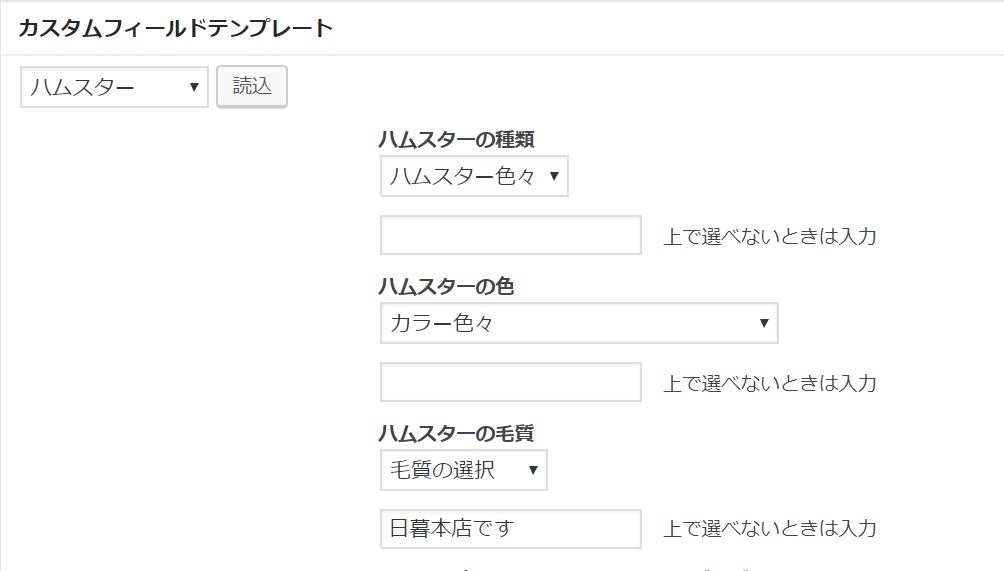Screen dimensions: 1004x571
Task: Click the 上で選べないときは入力 hint beside the type field
Action: [770, 237]
